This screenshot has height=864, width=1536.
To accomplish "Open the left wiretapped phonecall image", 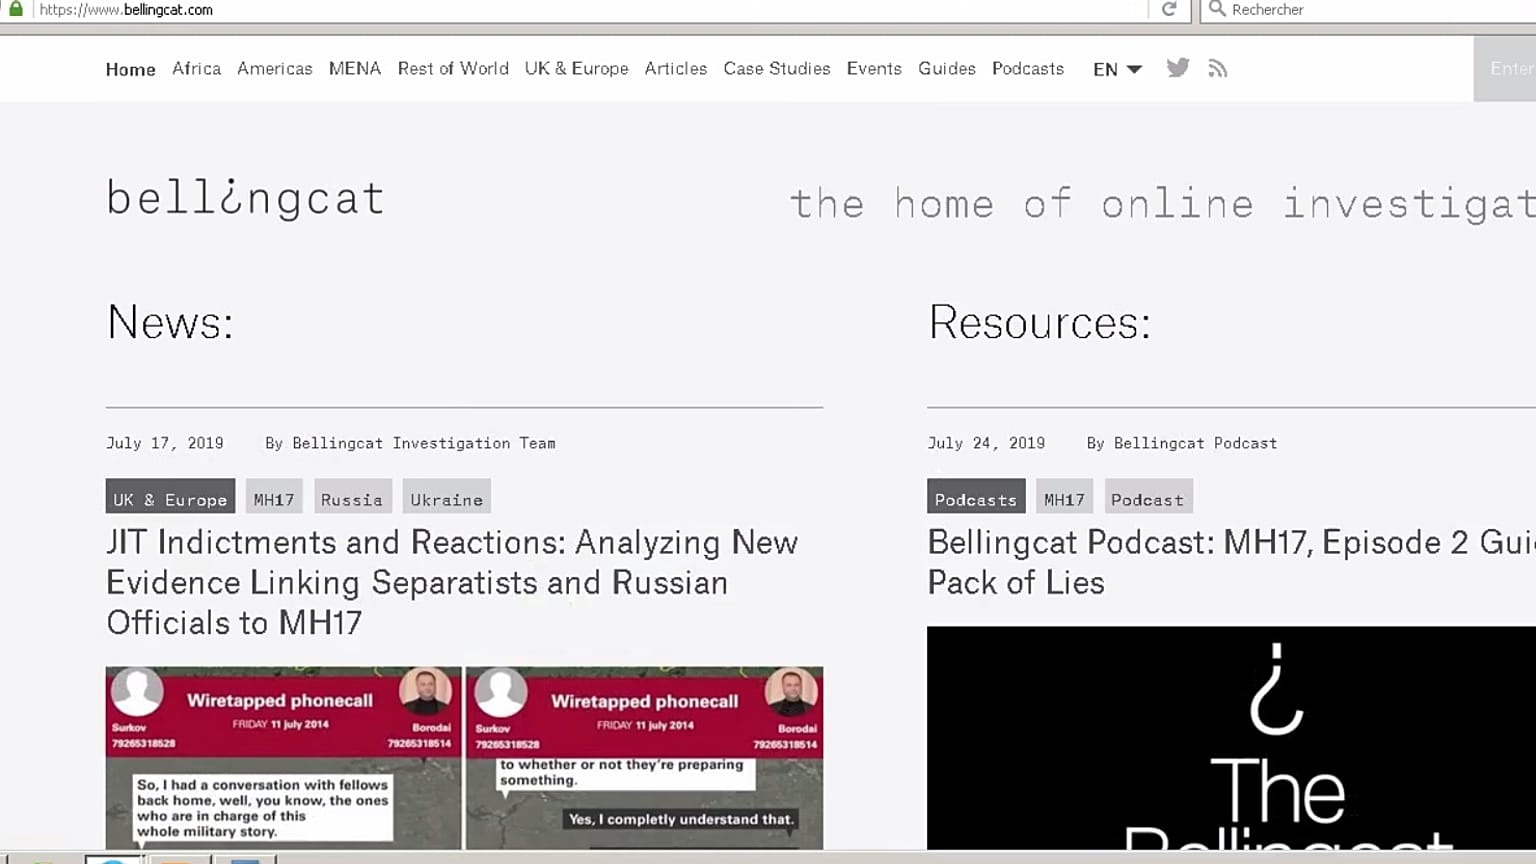I will (x=284, y=758).
